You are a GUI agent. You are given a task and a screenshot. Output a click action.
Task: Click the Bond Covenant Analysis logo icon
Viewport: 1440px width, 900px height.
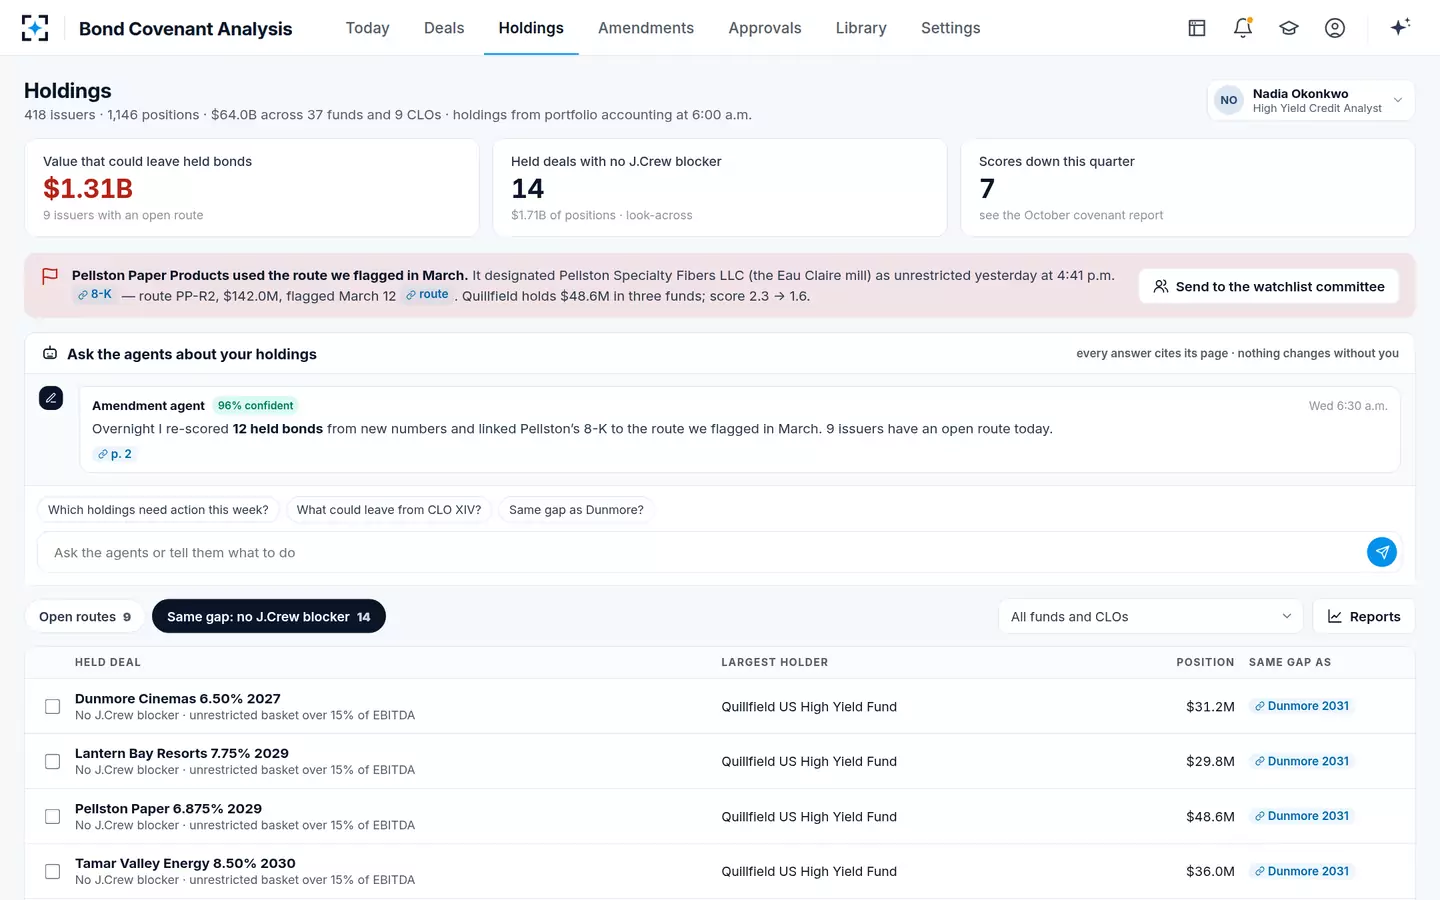[35, 28]
